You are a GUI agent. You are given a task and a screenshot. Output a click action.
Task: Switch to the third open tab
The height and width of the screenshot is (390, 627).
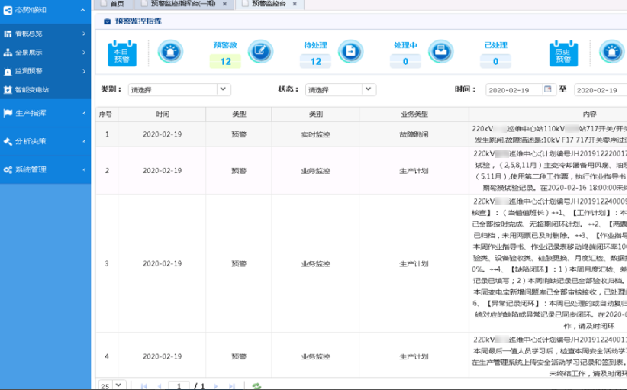click(270, 4)
